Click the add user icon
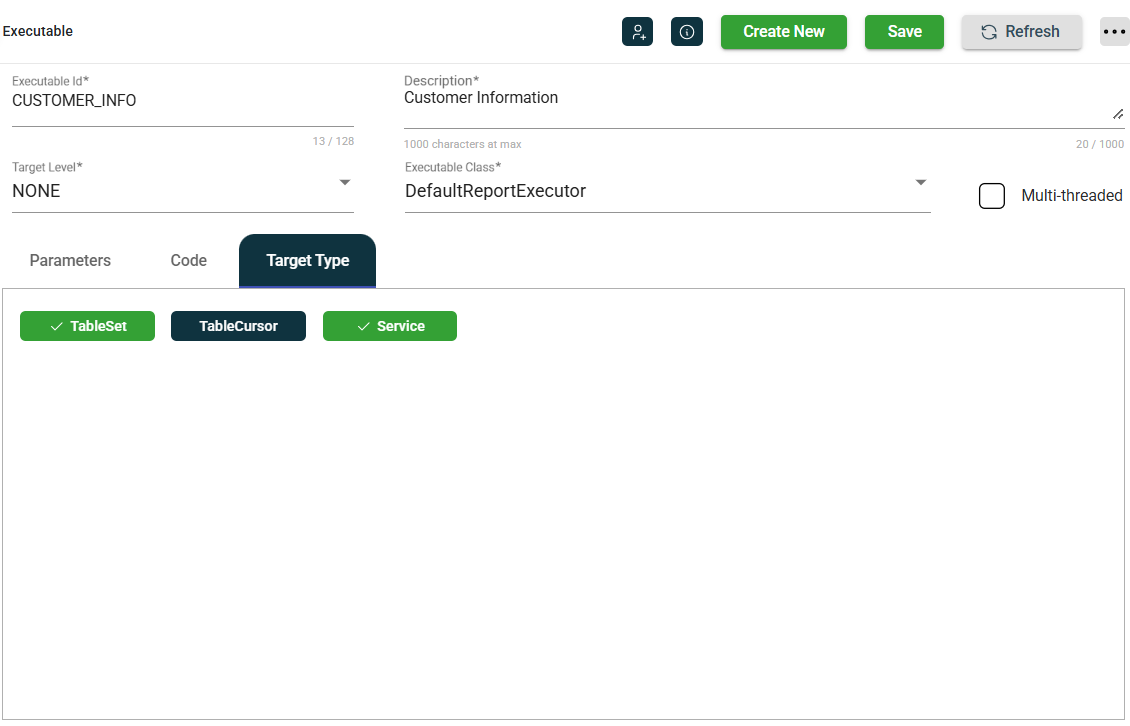Image resolution: width=1130 pixels, height=726 pixels. point(637,32)
